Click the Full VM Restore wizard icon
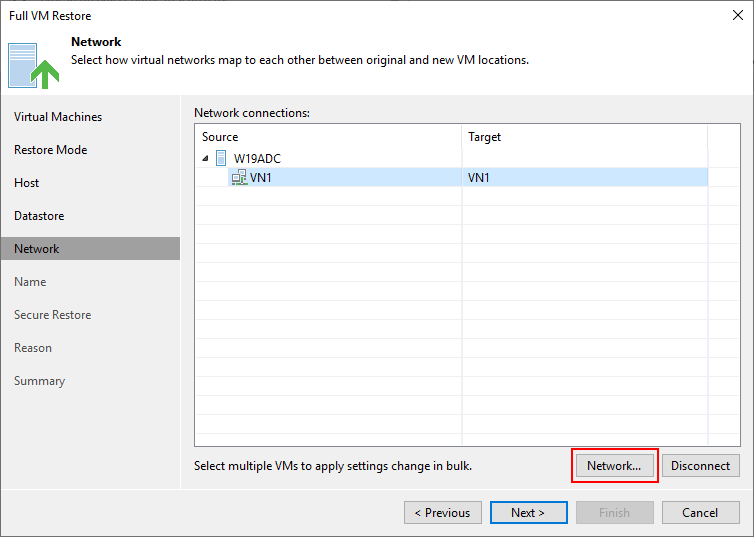 click(33, 66)
